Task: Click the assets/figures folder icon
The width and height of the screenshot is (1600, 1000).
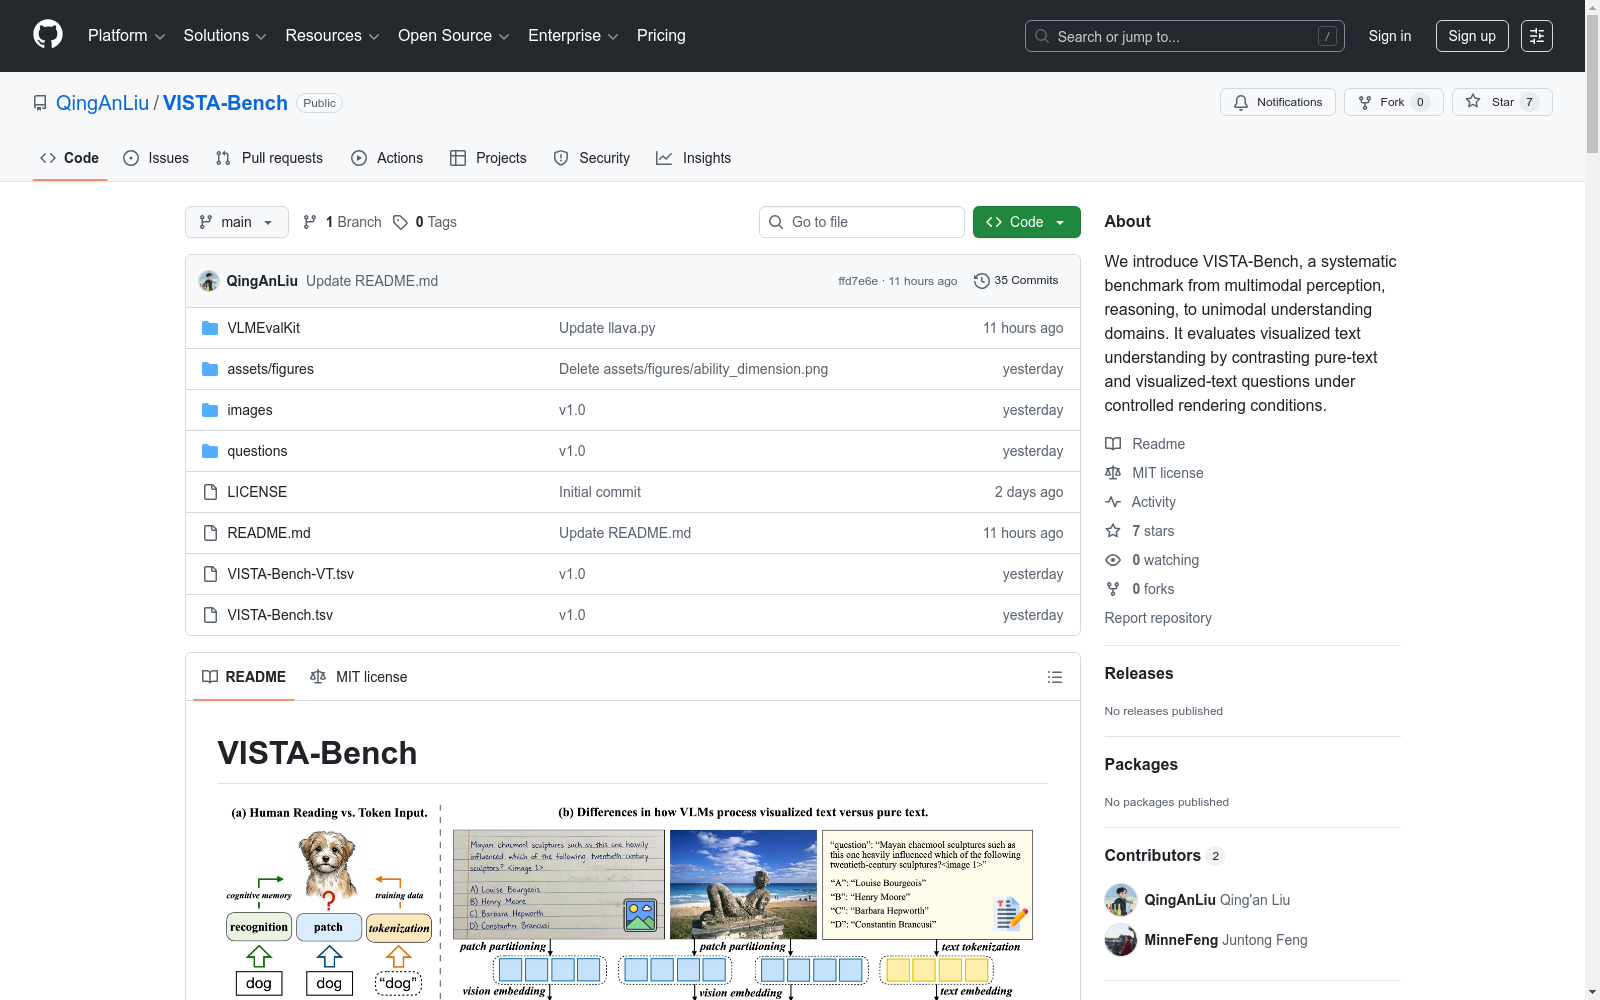Action: [210, 369]
